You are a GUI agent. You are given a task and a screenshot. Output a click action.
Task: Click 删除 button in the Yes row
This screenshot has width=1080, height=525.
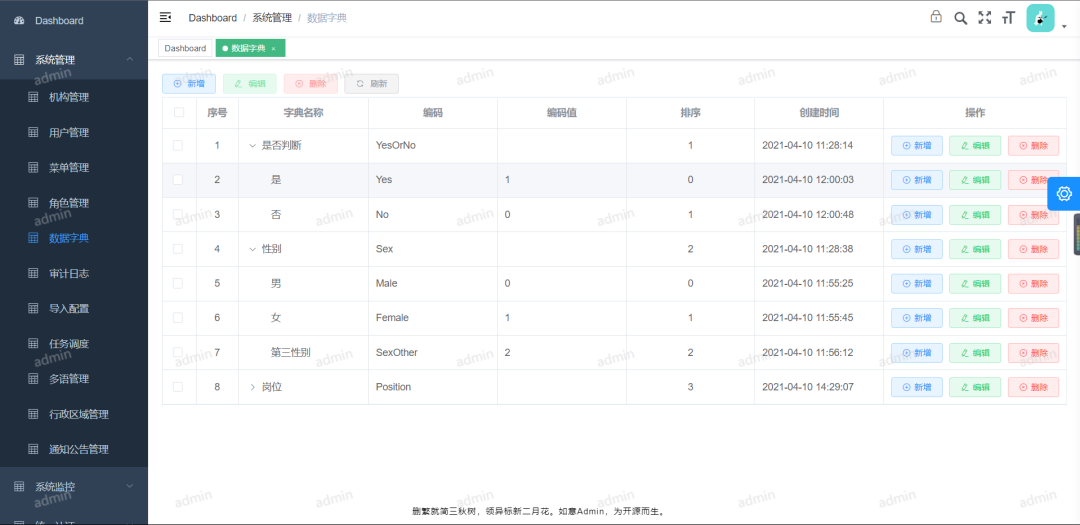(1033, 180)
